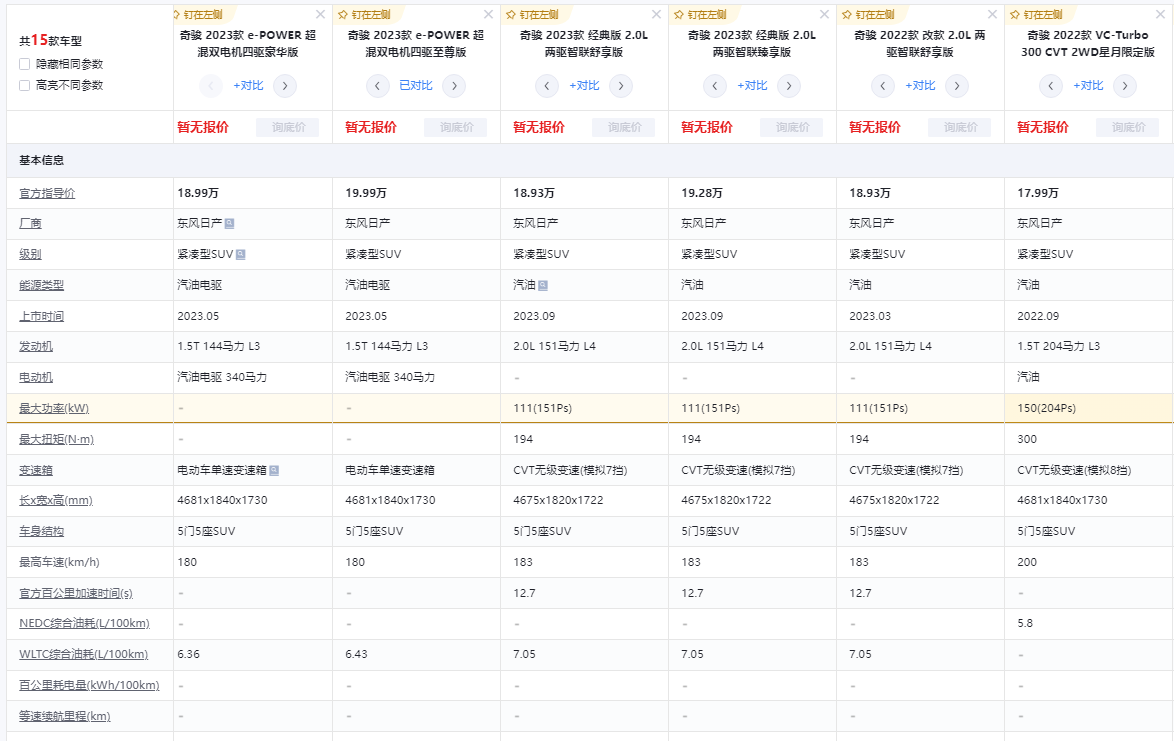
Task: Move the 经典版 智联臻享版 column right with its arrow
Action: click(788, 86)
